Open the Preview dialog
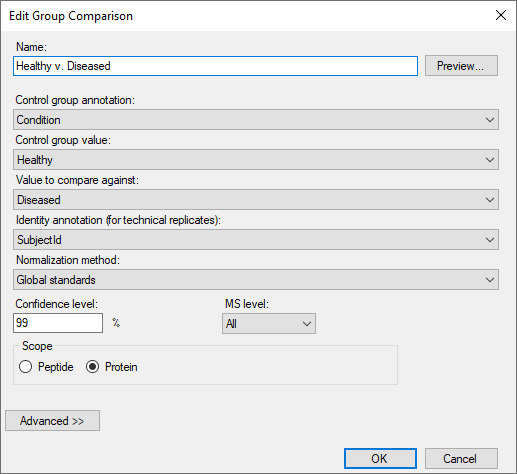The width and height of the screenshot is (517, 474). pyautogui.click(x=461, y=66)
